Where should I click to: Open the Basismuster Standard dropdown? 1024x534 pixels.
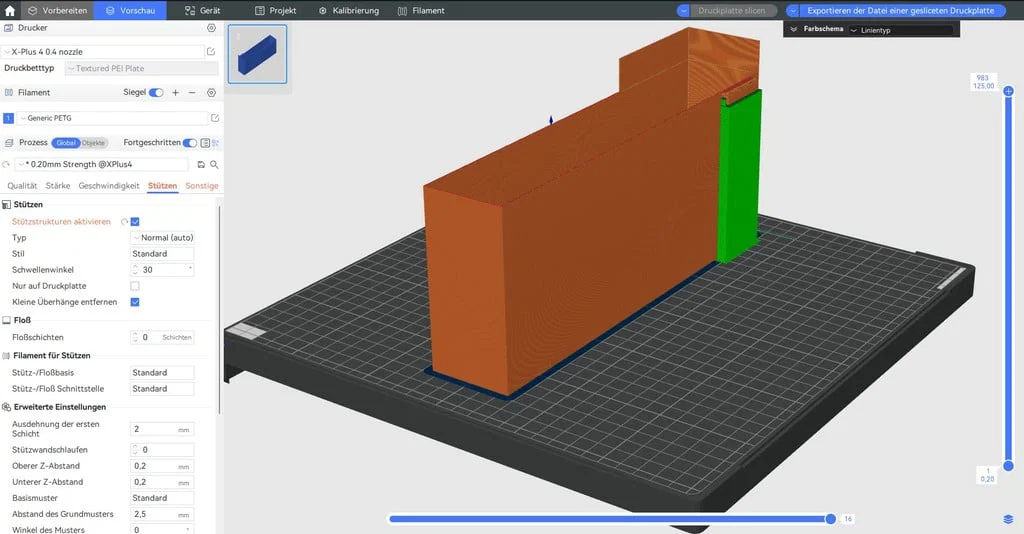(162, 498)
